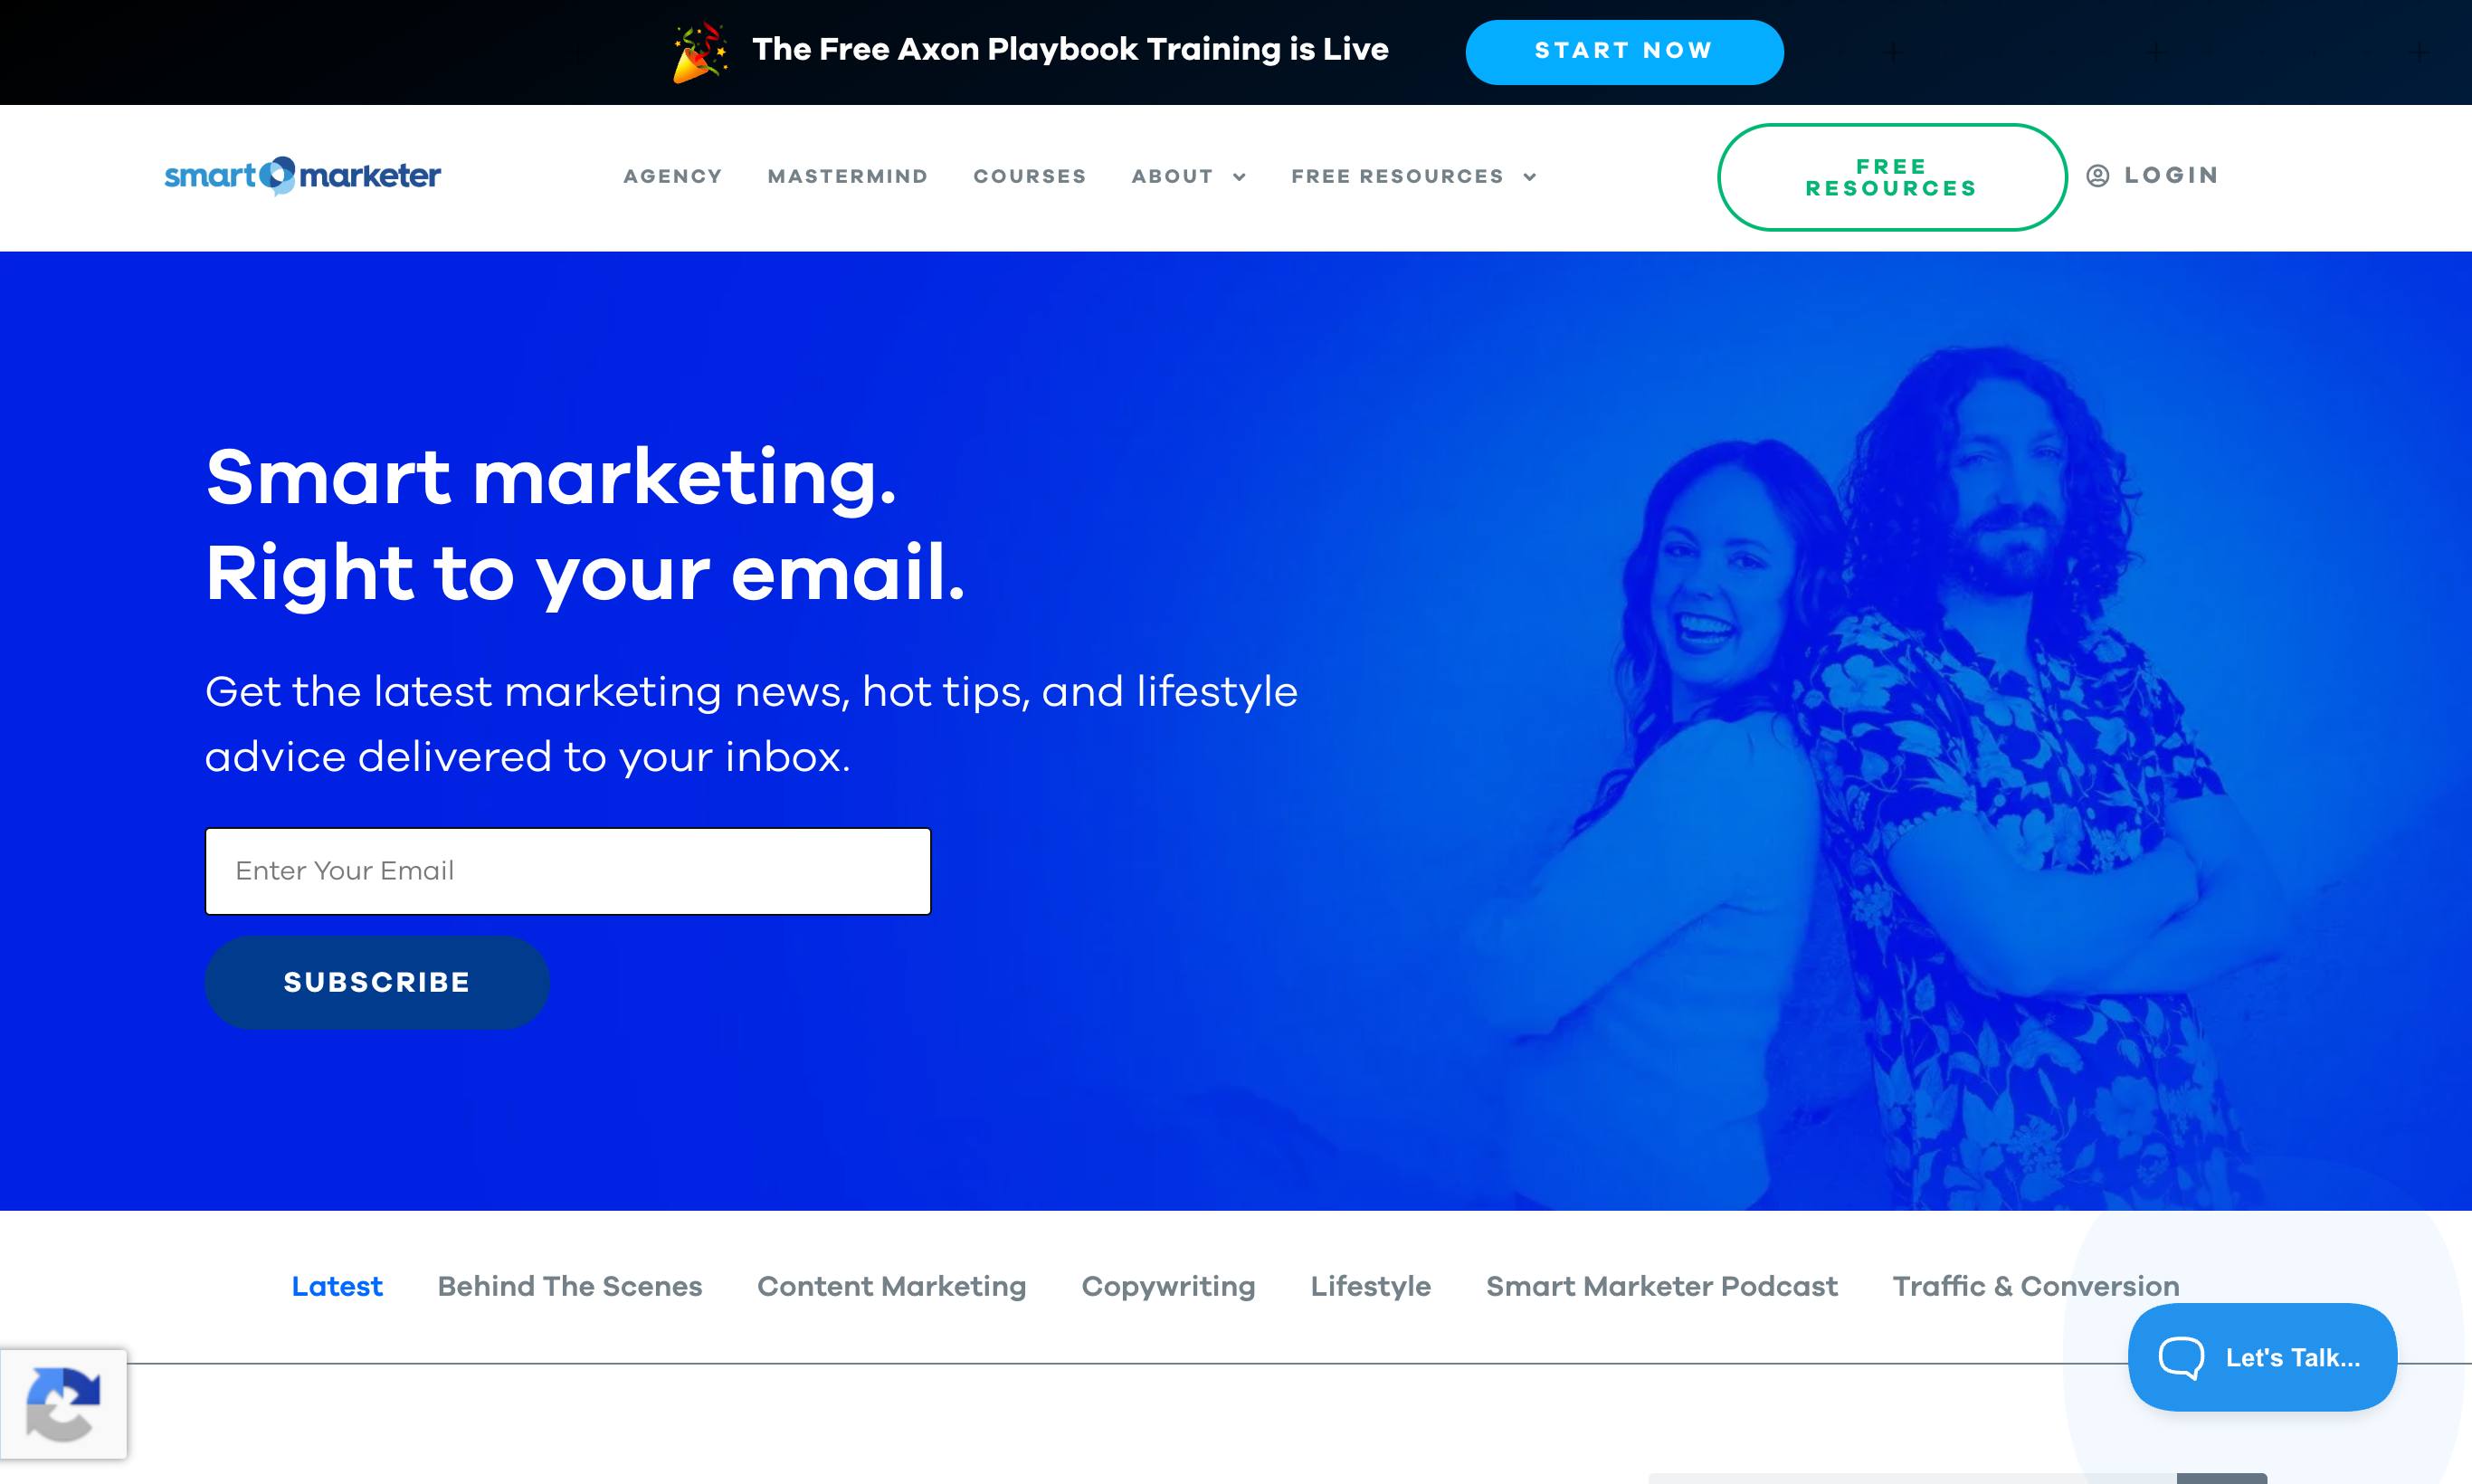Click the party popper icon in banner
The image size is (2472, 1484).
(x=700, y=52)
